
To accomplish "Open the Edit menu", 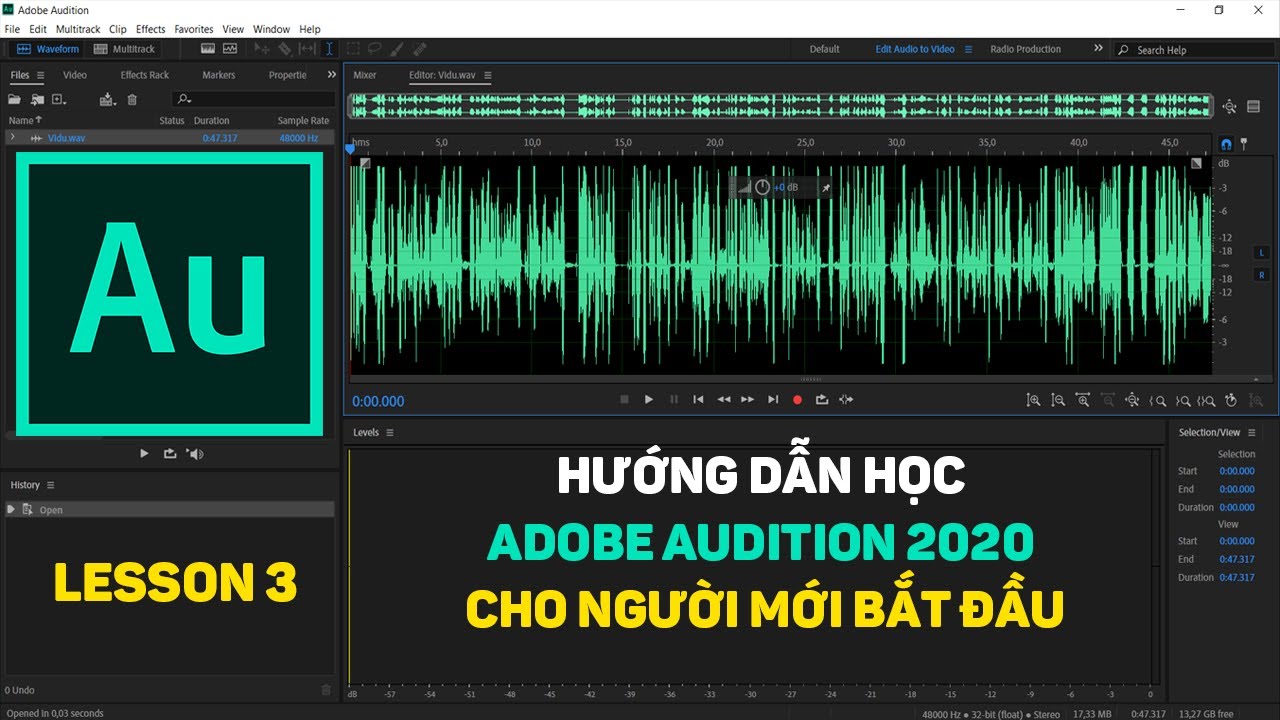I will (x=38, y=29).
